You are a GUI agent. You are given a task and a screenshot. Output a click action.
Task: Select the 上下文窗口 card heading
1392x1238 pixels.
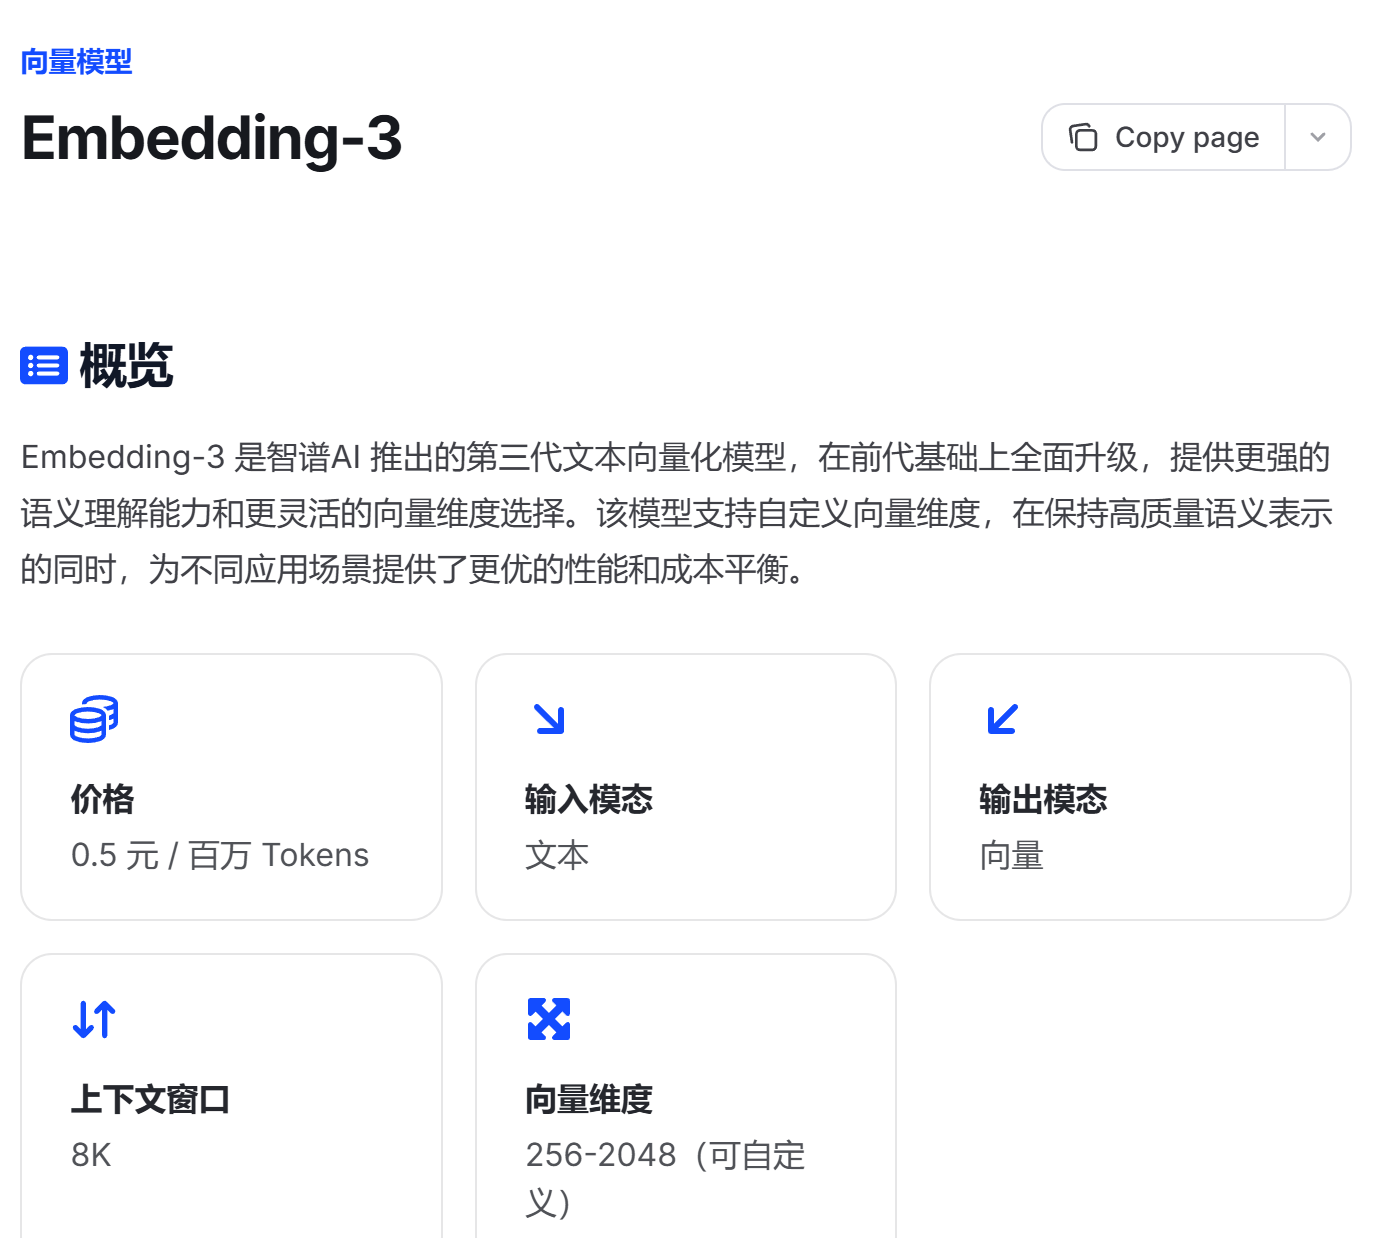(151, 1099)
